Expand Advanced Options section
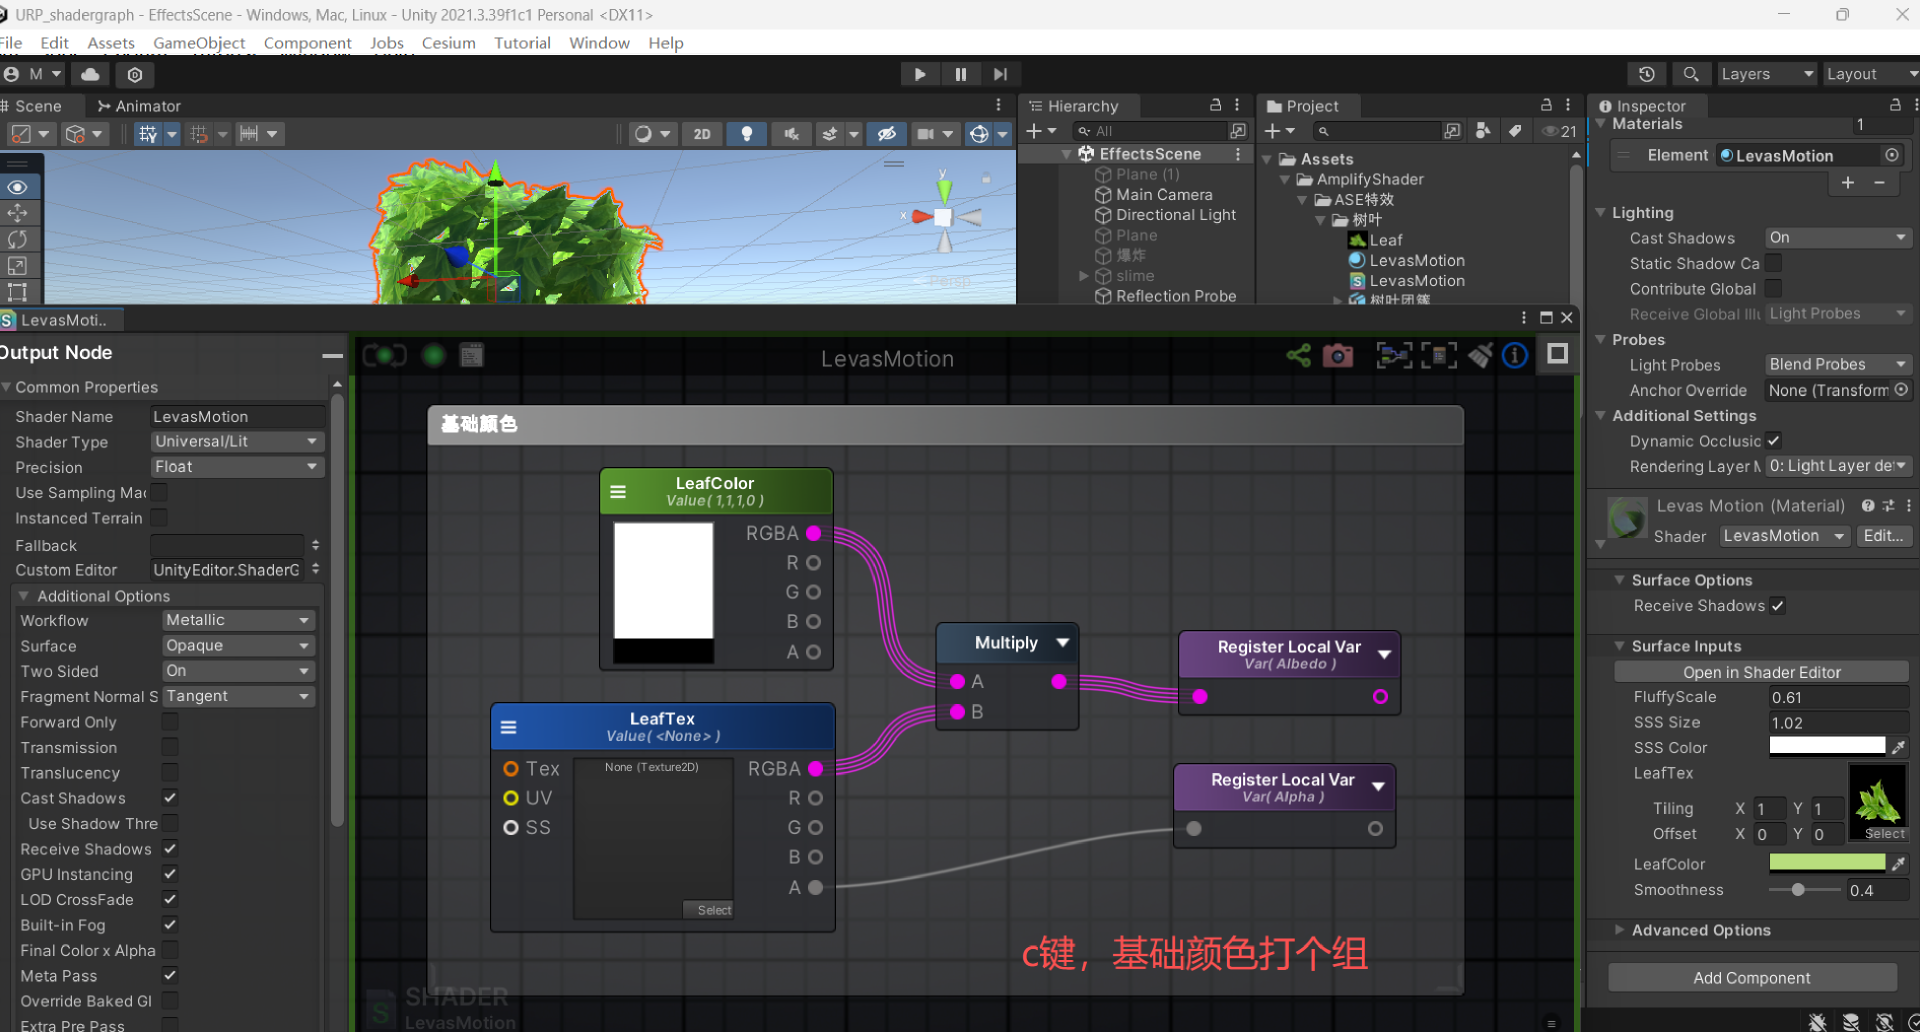1920x1032 pixels. click(1619, 930)
